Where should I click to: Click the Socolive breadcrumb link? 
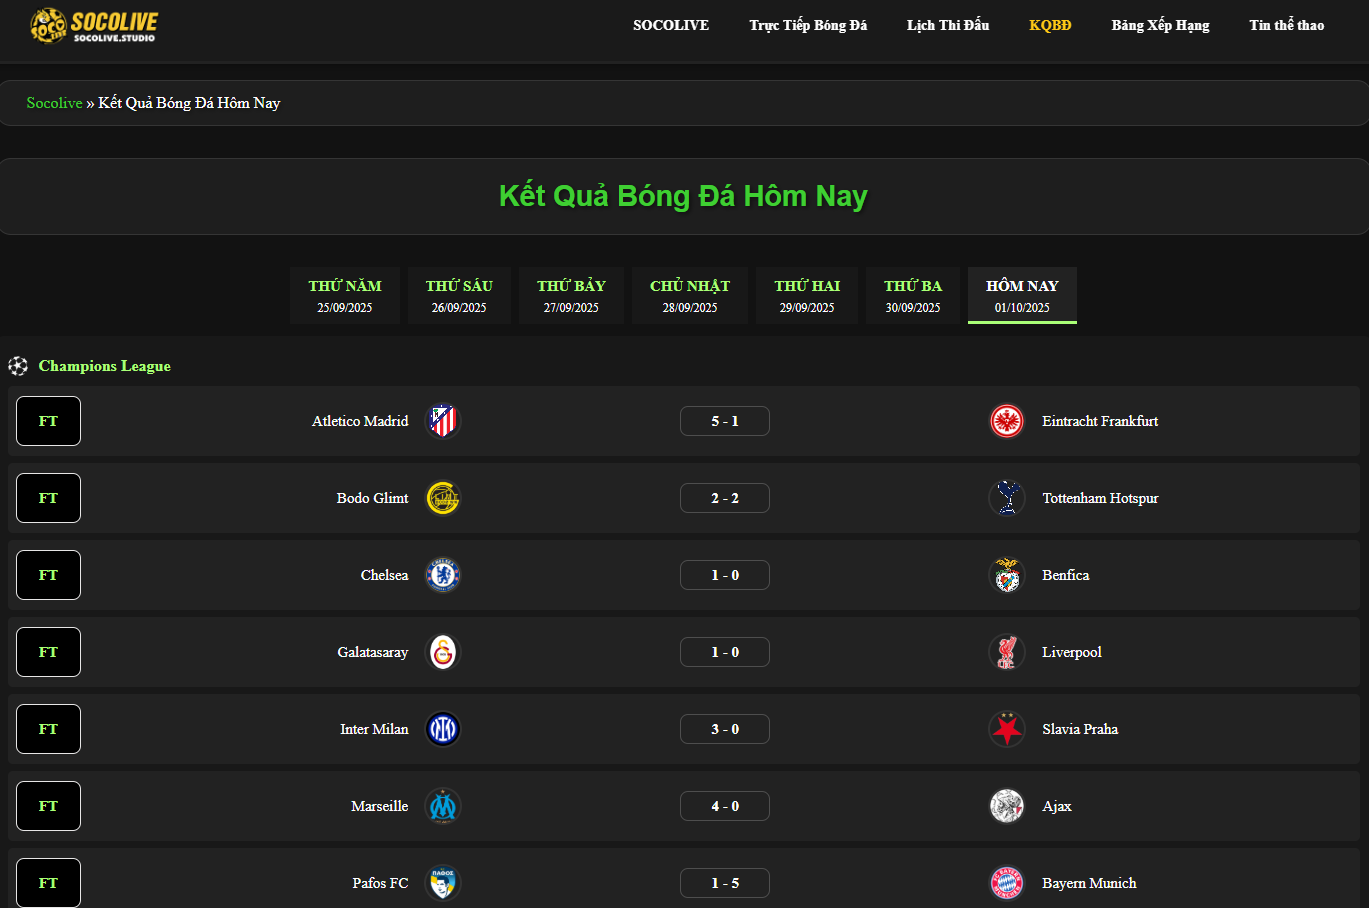point(54,103)
